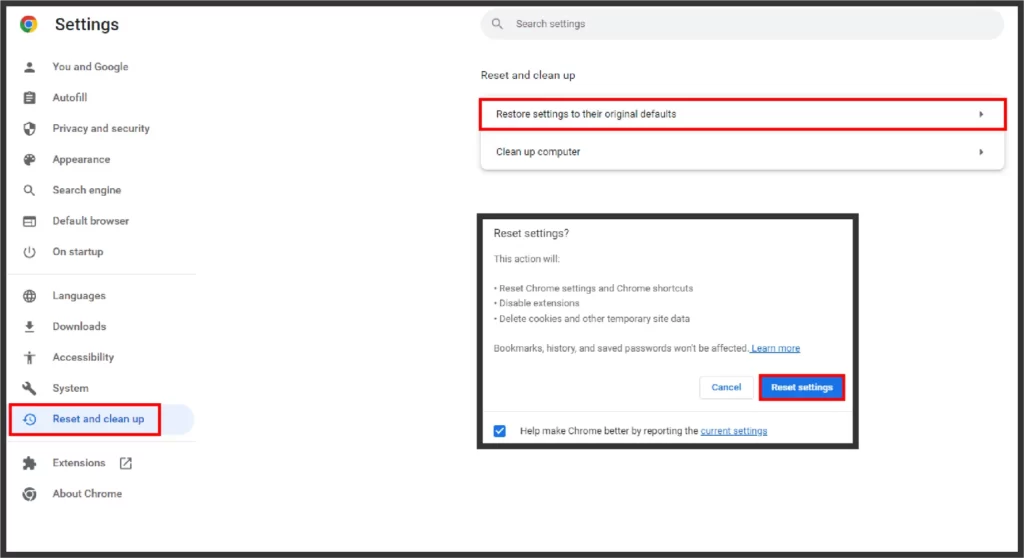Go to Privacy and security section
This screenshot has height=558, width=1024.
[x=101, y=128]
